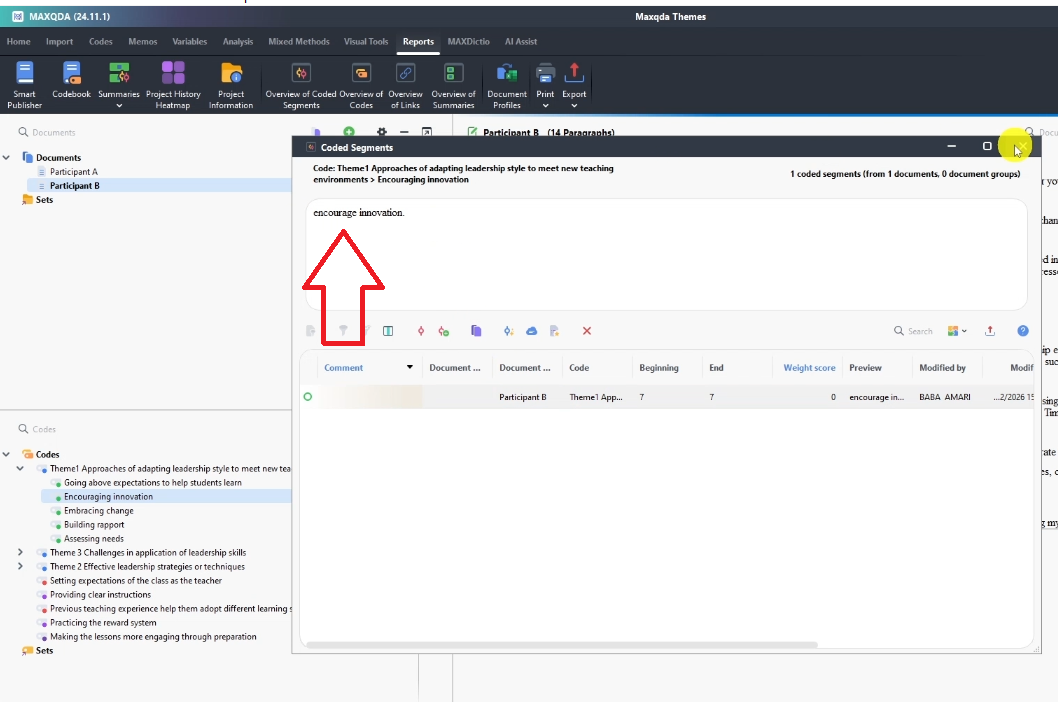Screen dimensions: 1058x702
Task: Expand Theme 3 Challenges code
Action: pos(20,553)
